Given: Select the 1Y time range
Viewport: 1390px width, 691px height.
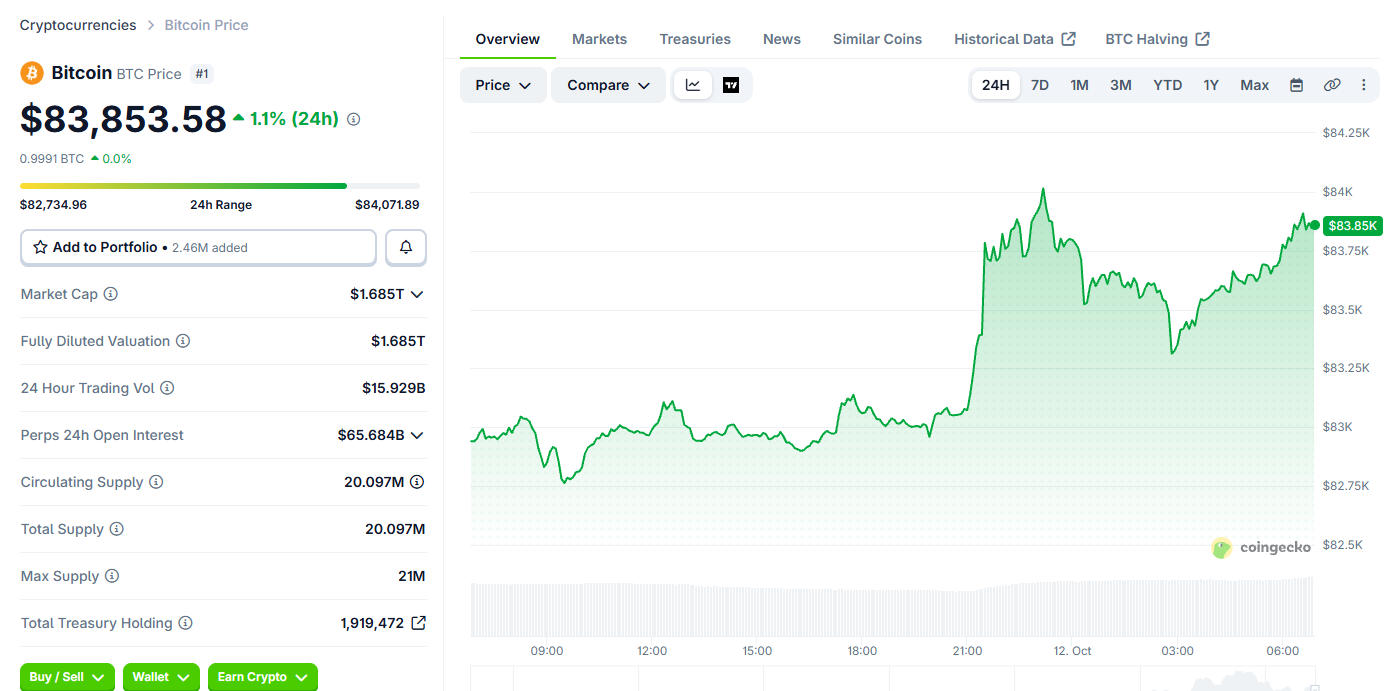Looking at the screenshot, I should pyautogui.click(x=1211, y=85).
